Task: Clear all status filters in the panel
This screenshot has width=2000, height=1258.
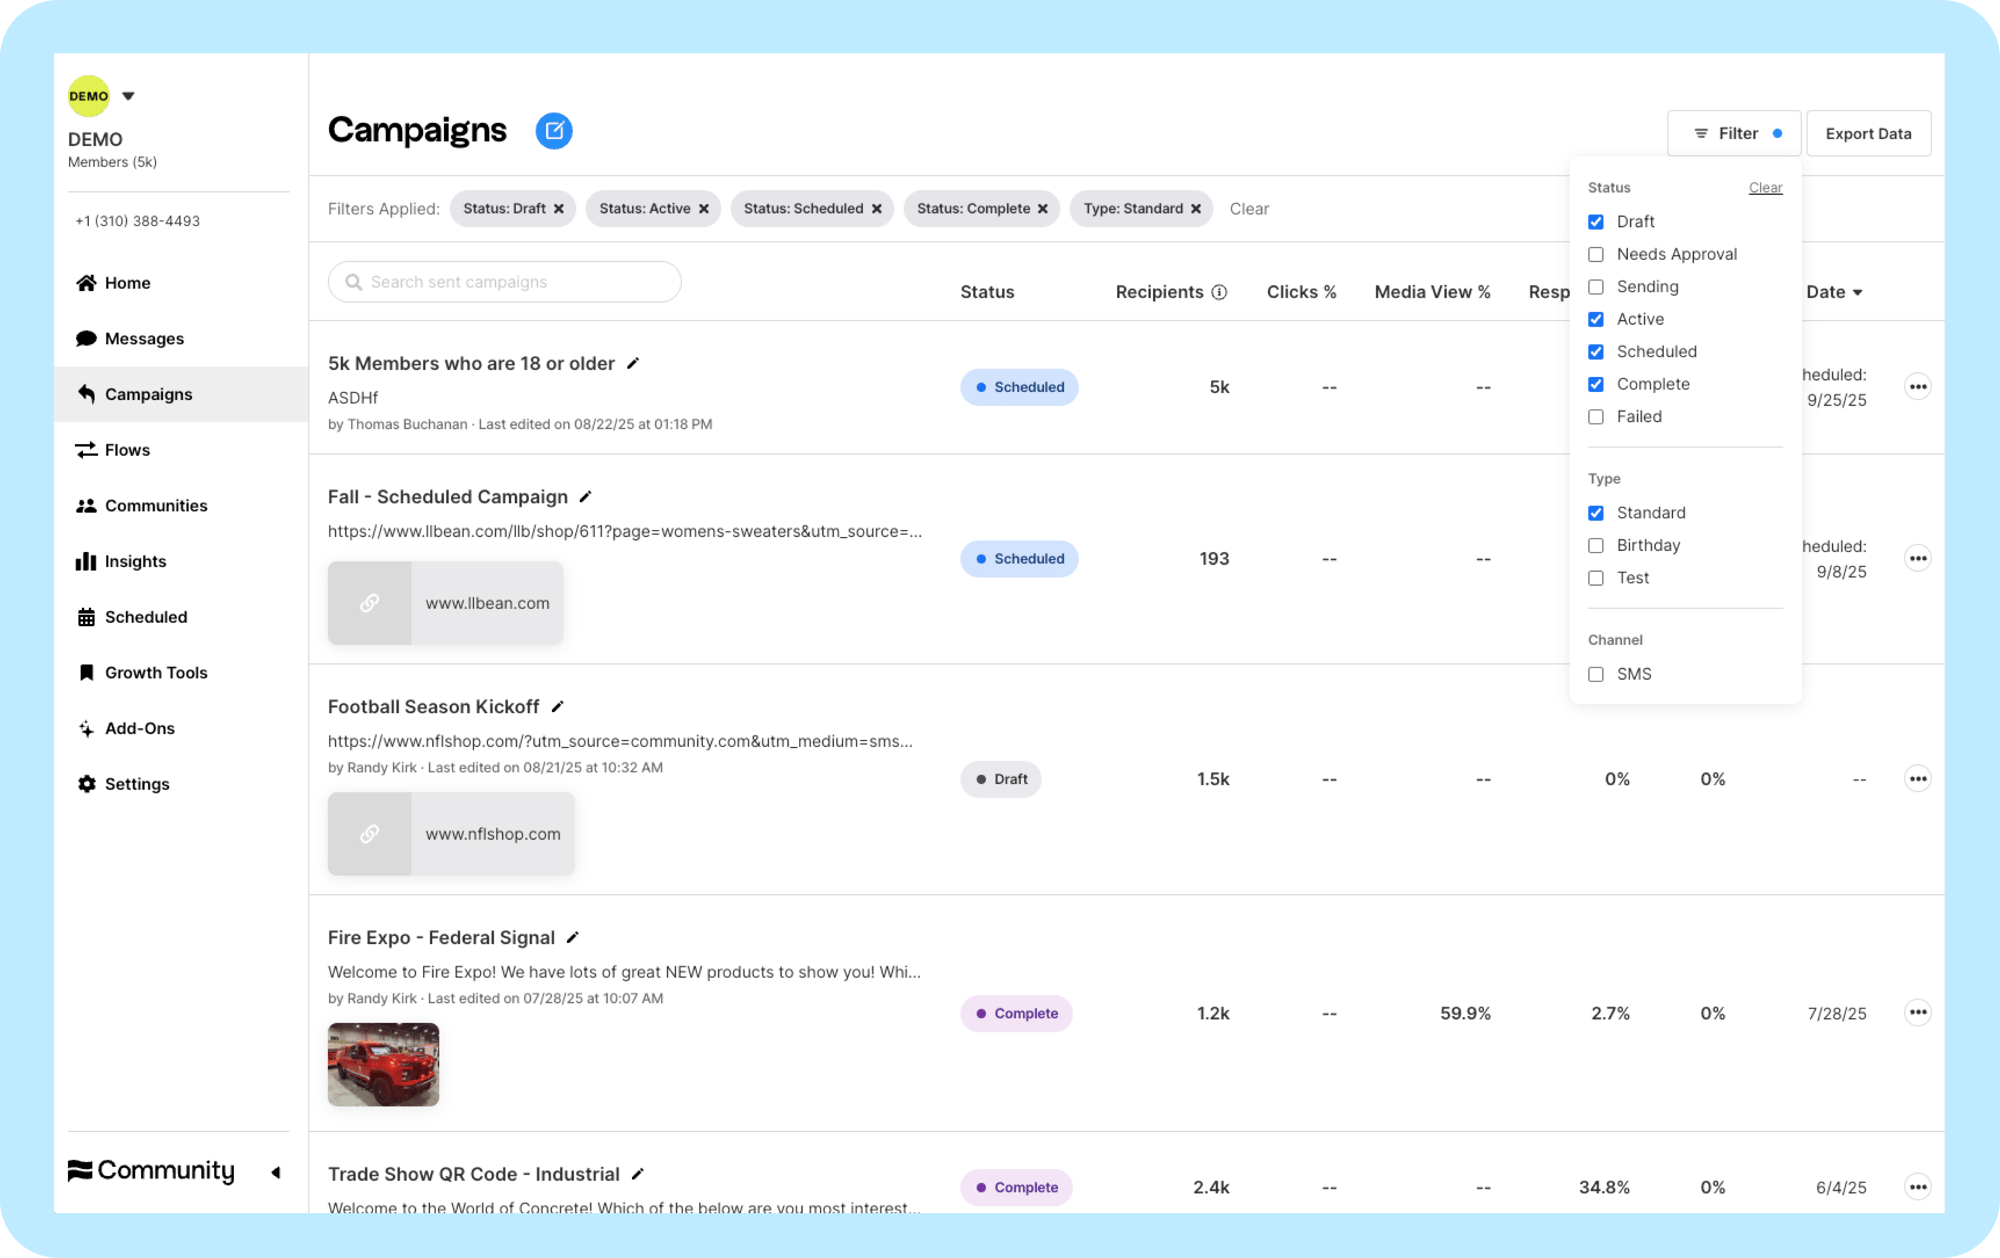Action: click(x=1765, y=188)
